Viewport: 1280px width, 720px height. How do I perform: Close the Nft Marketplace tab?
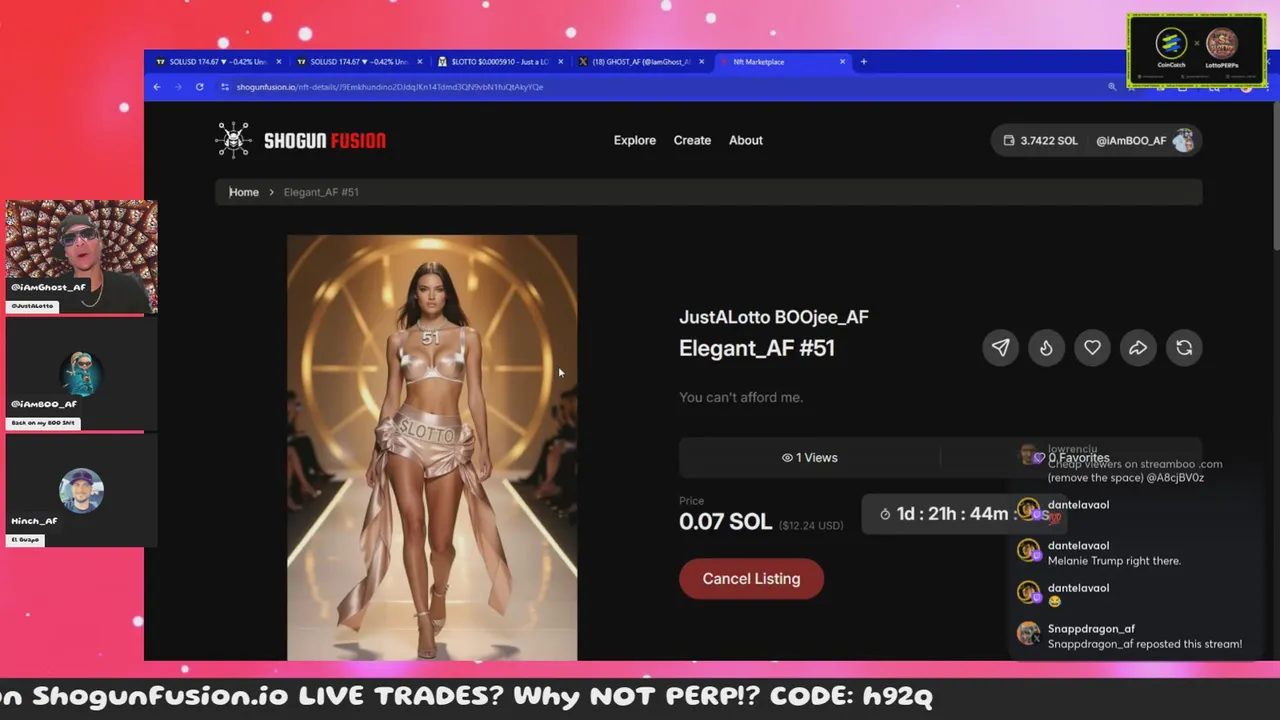click(x=842, y=62)
